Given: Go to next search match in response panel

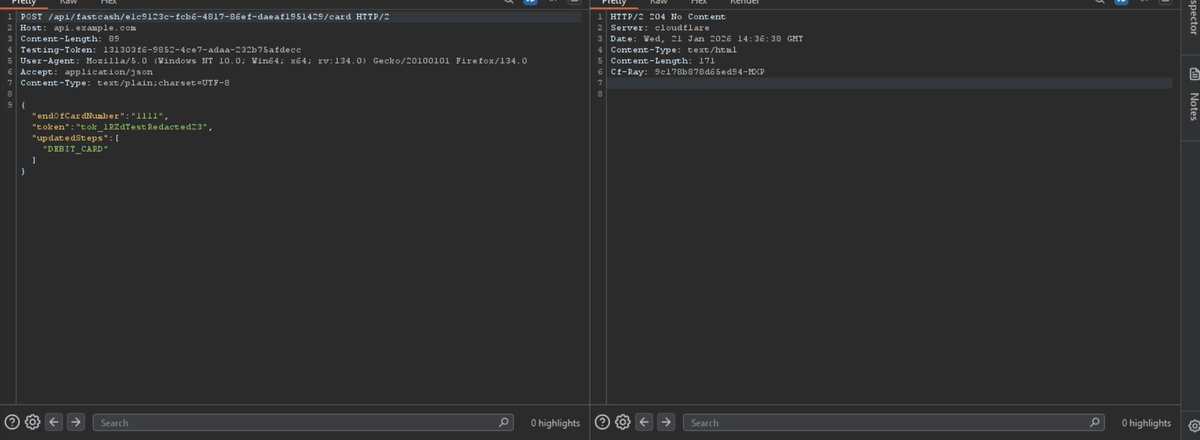Looking at the screenshot, I should point(665,422).
